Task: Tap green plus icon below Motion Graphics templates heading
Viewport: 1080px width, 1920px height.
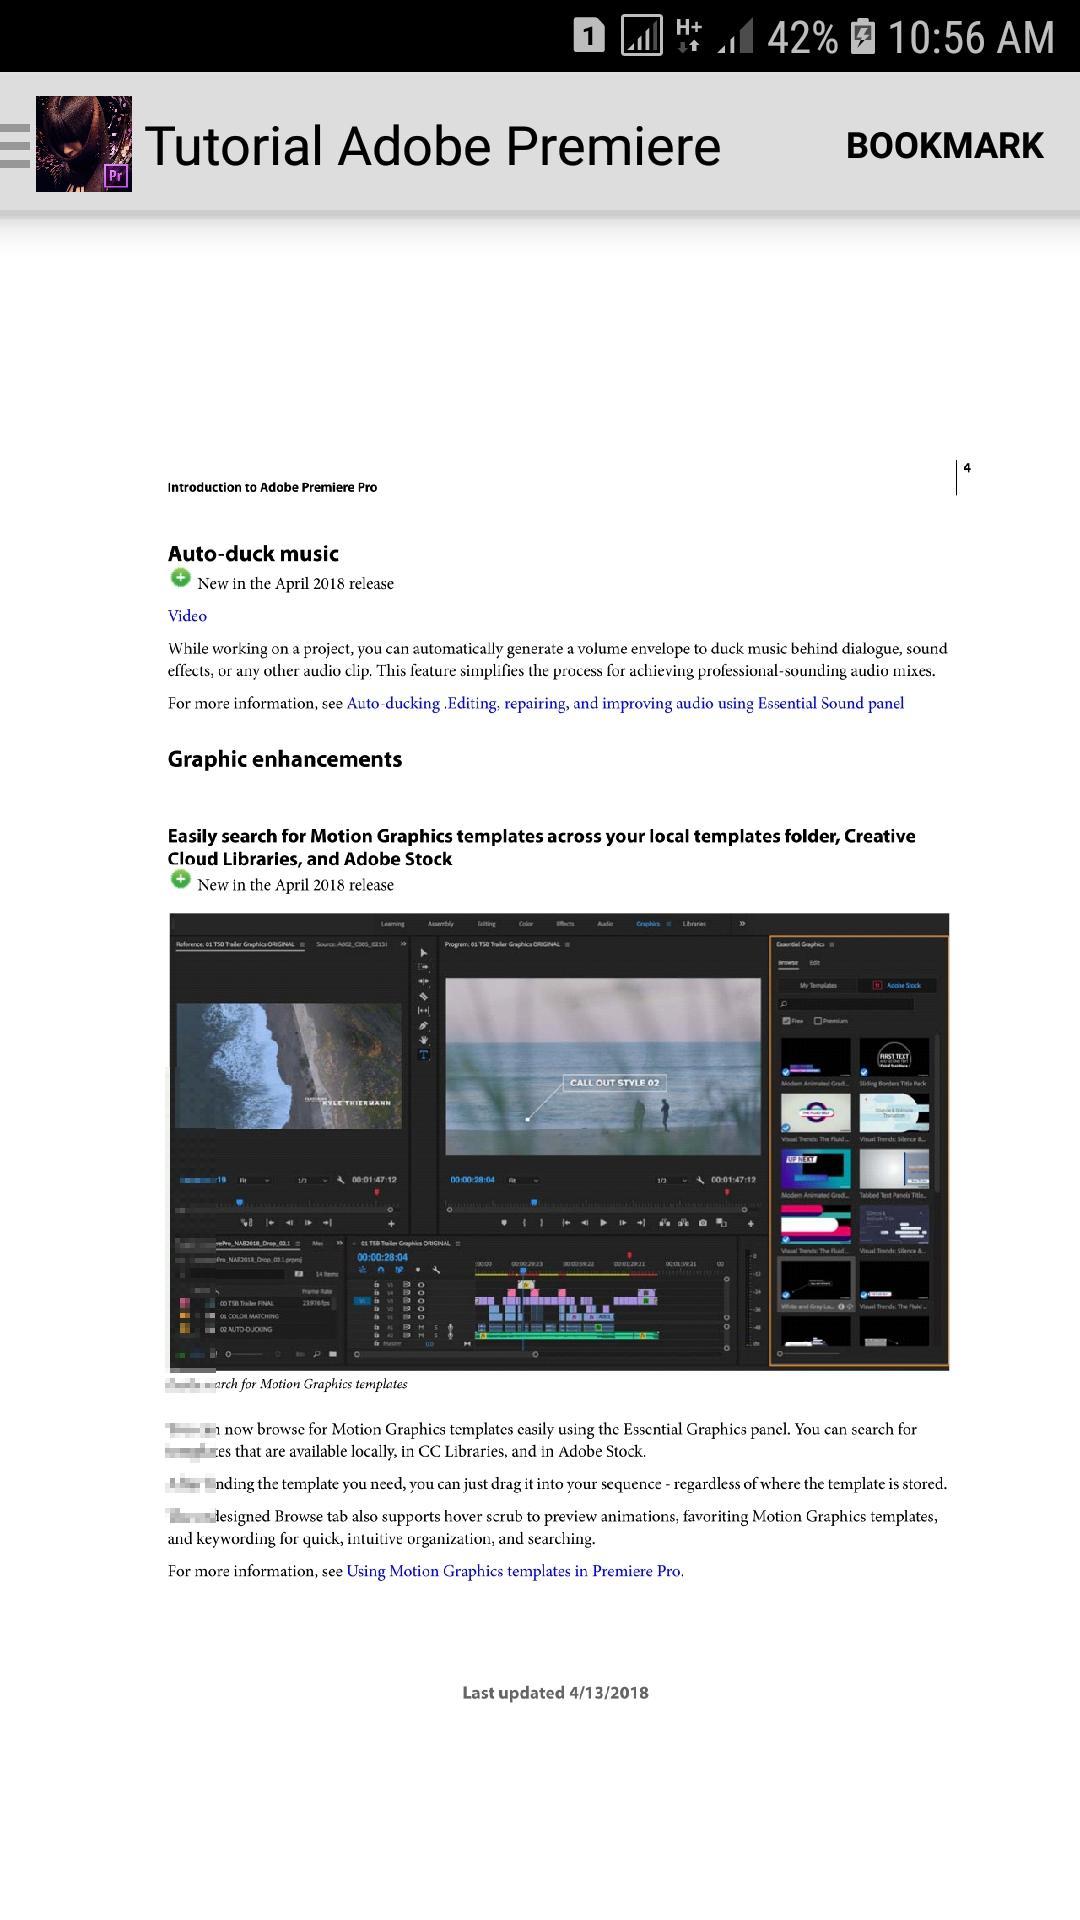Action: (x=180, y=879)
